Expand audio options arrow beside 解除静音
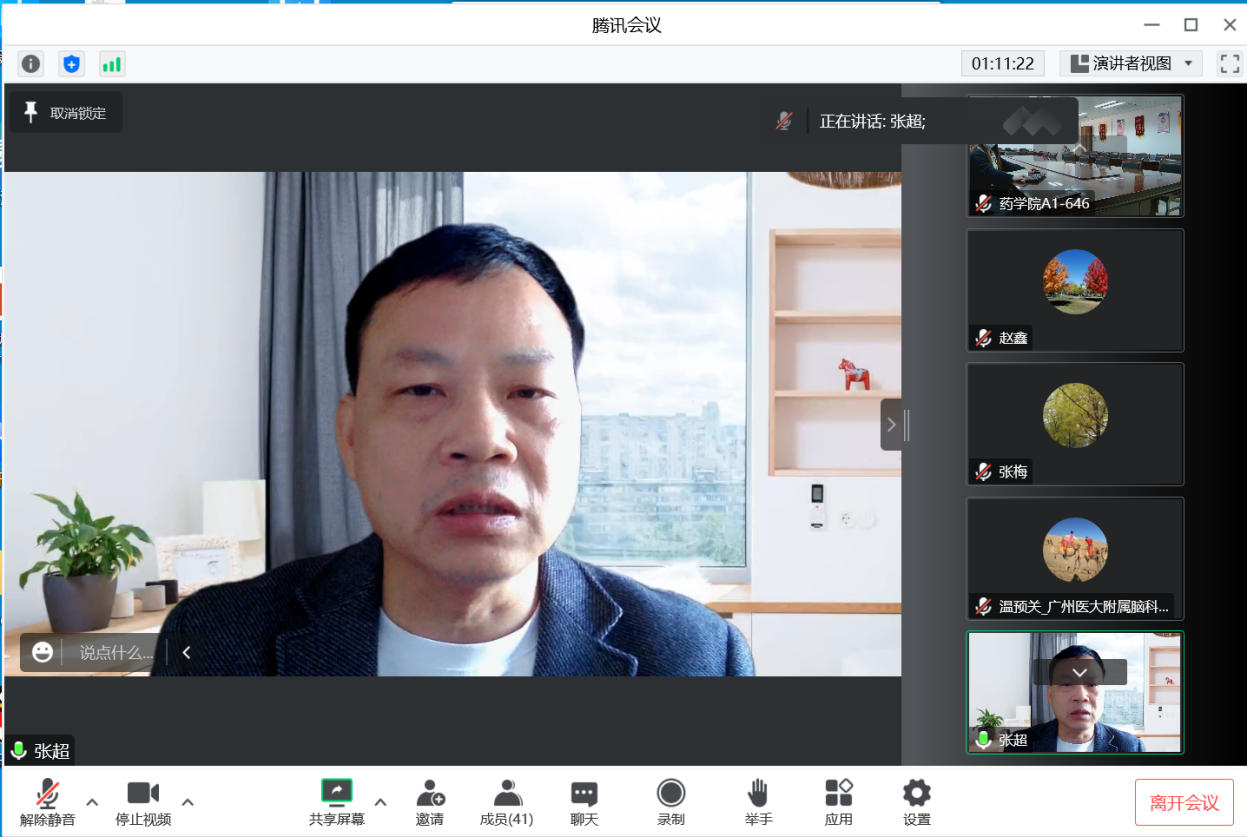 92,802
